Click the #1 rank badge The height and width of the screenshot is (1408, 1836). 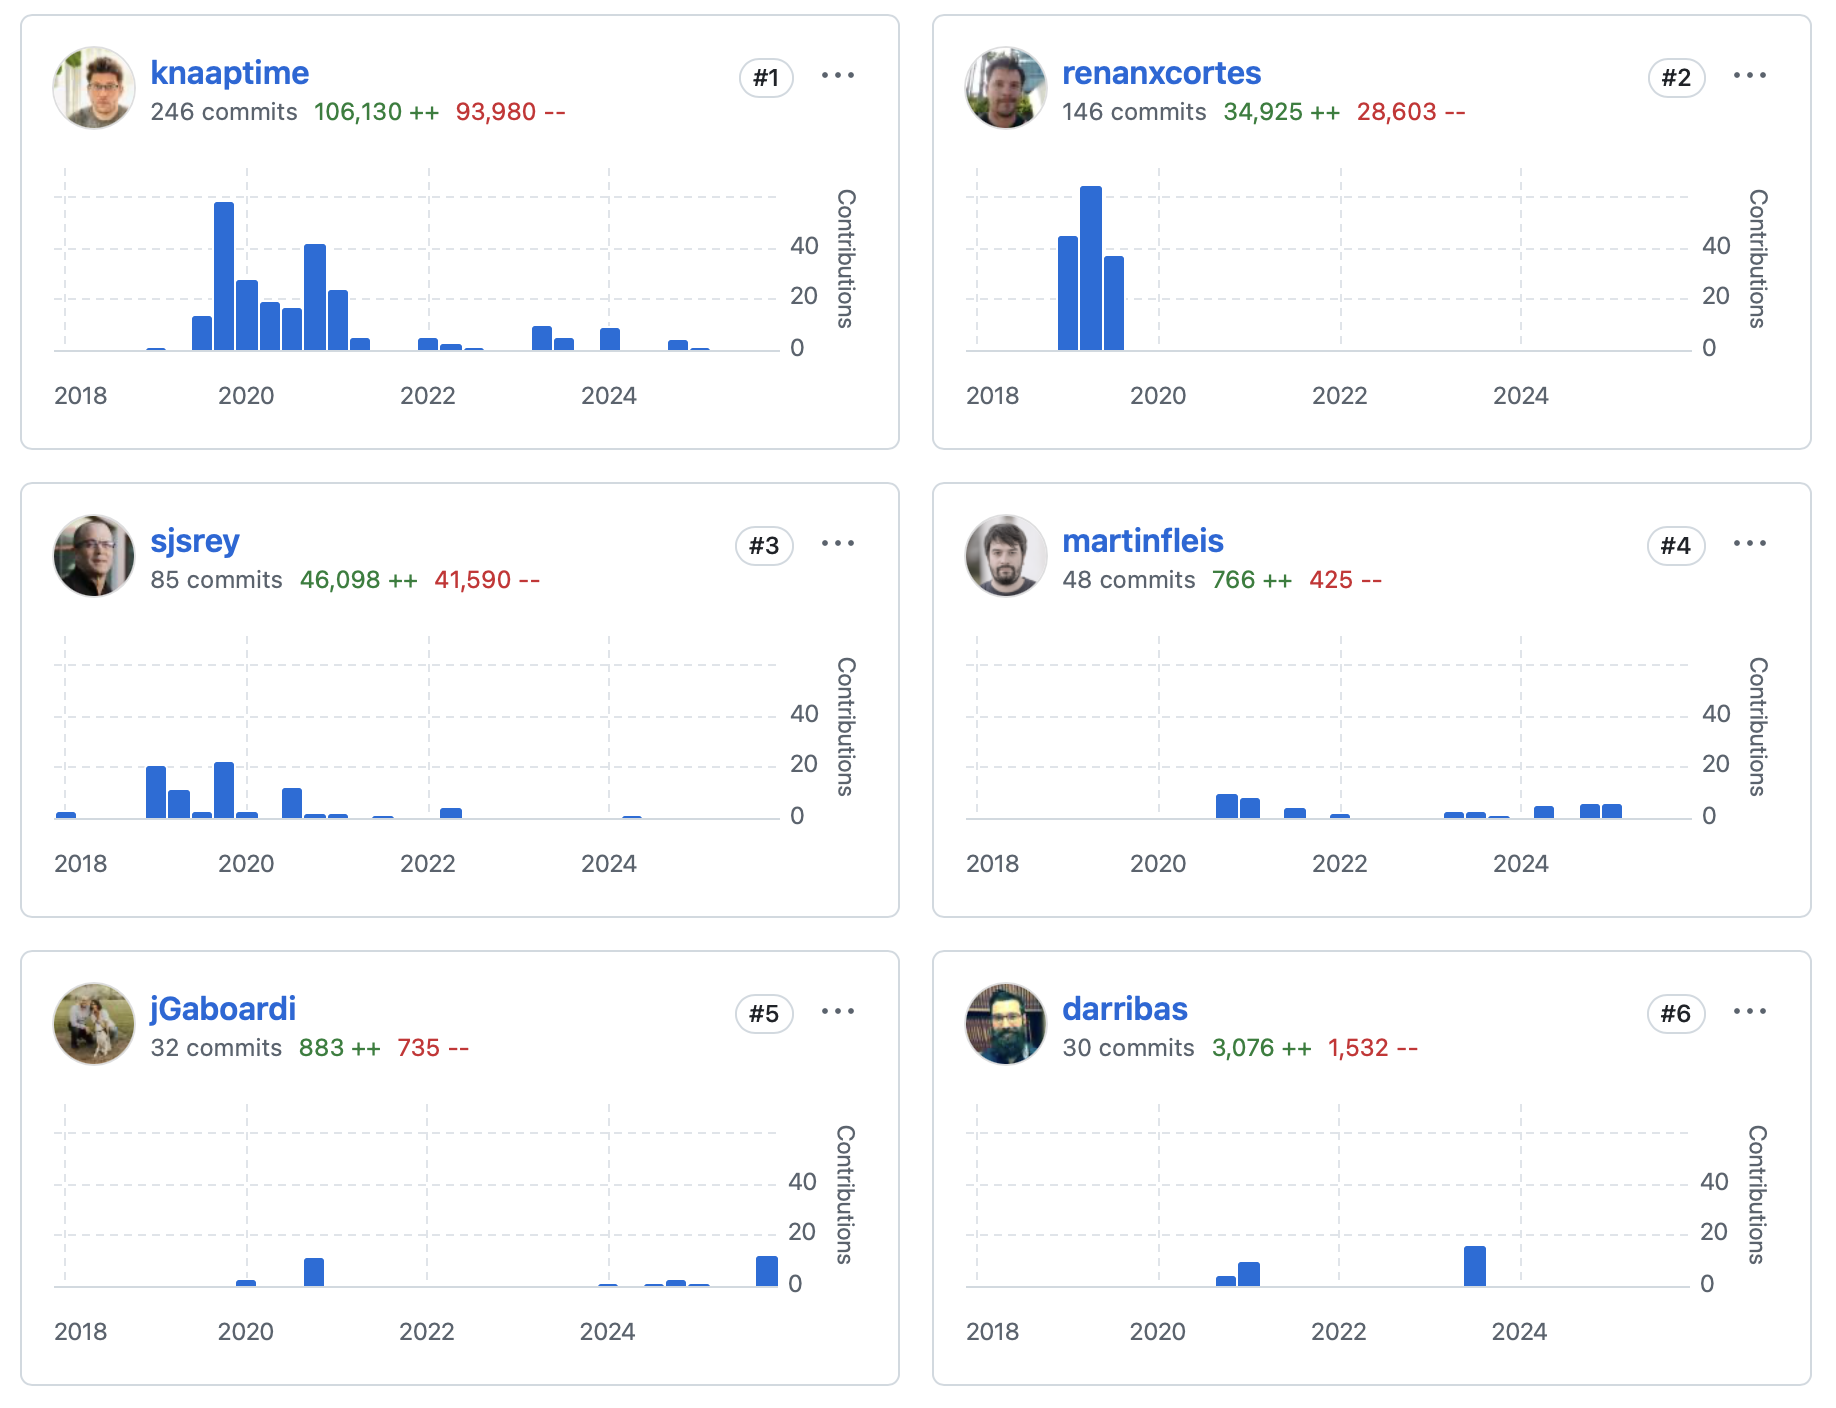(766, 78)
